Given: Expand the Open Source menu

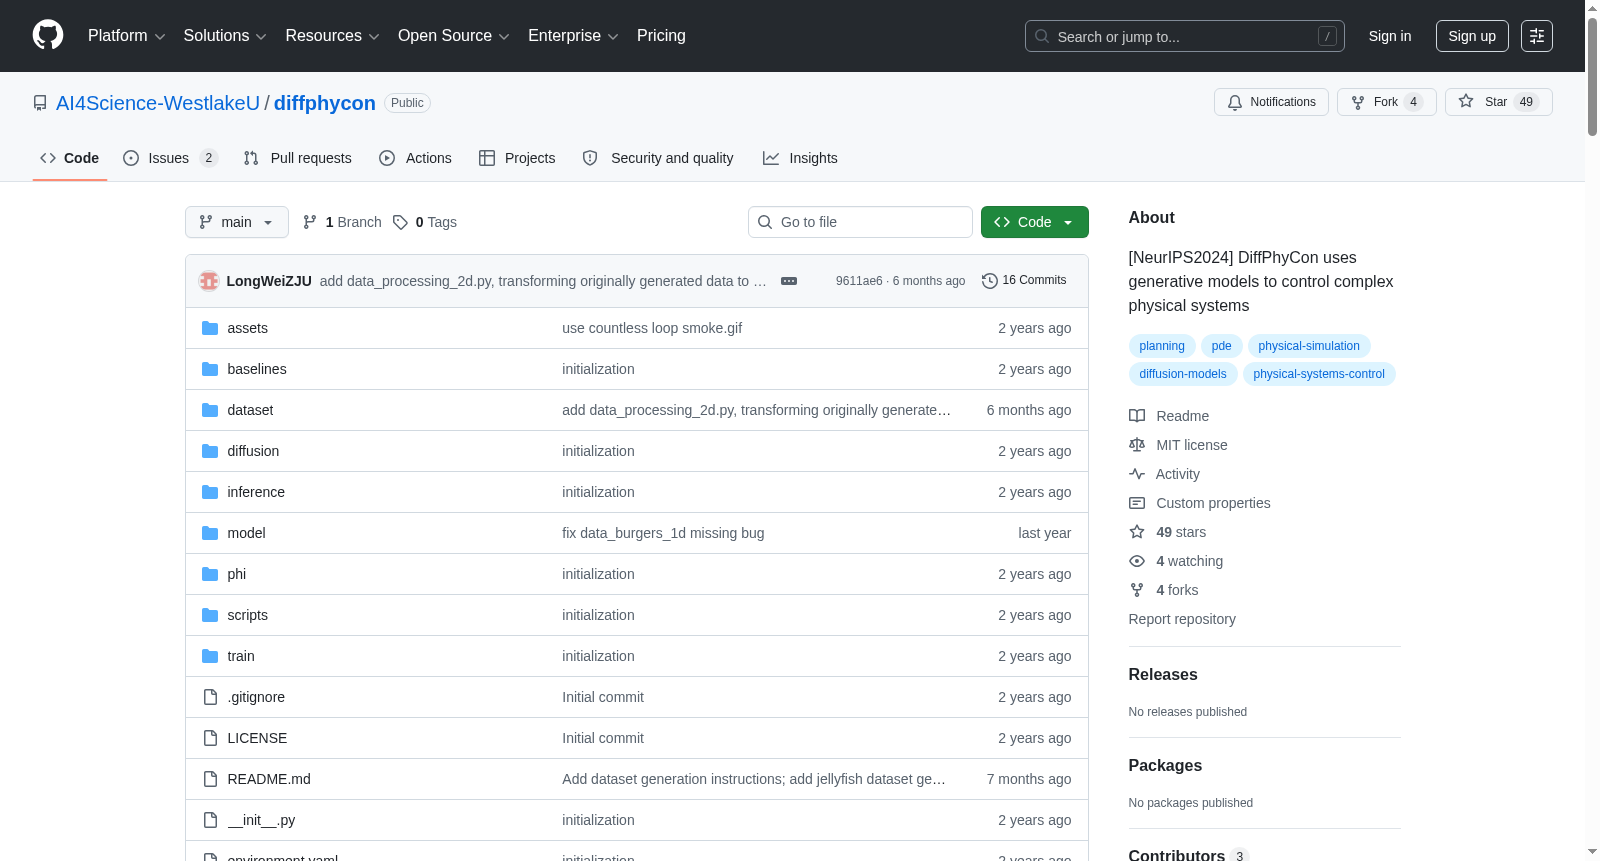Looking at the screenshot, I should click(454, 36).
